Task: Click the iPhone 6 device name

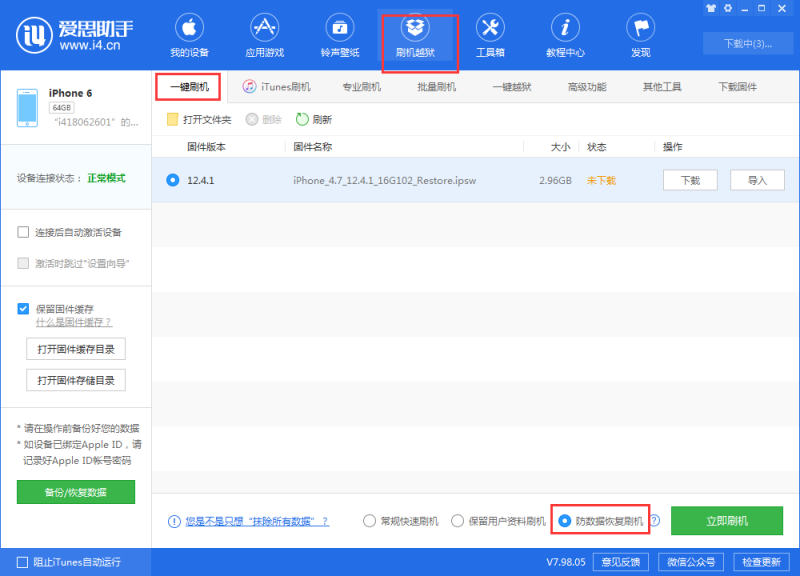Action: (70, 93)
